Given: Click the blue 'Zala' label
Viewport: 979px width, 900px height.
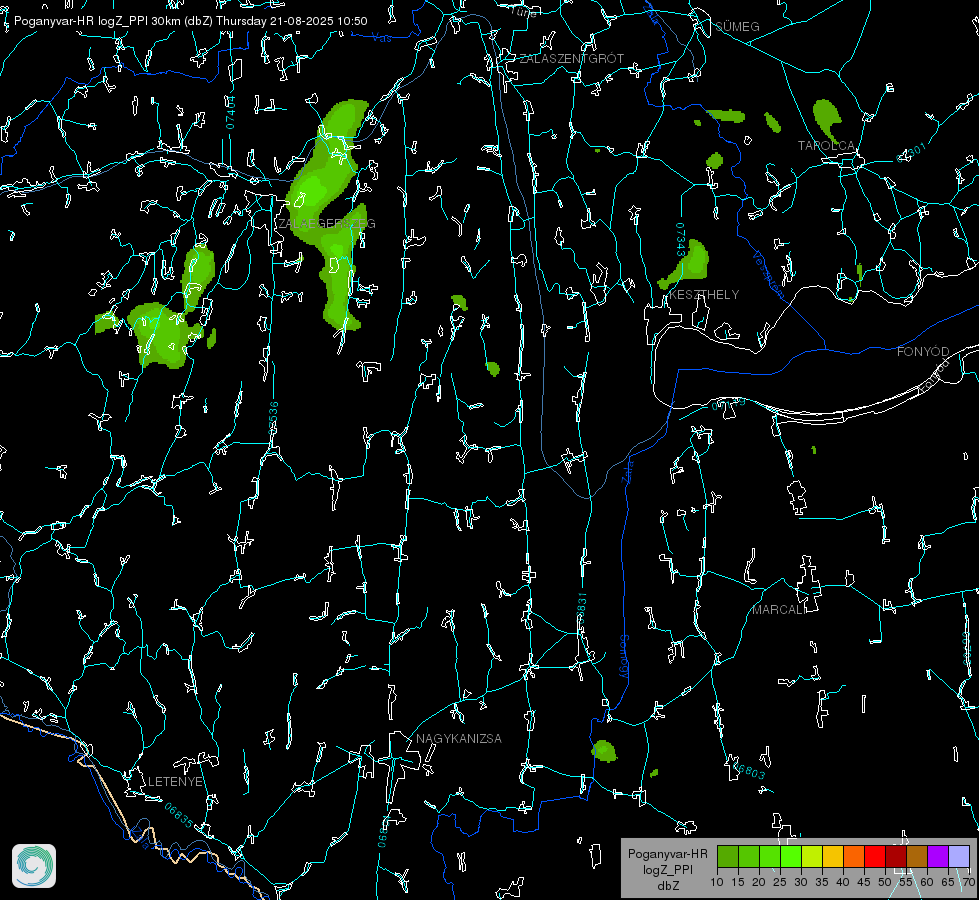Looking at the screenshot, I should pos(627,470).
